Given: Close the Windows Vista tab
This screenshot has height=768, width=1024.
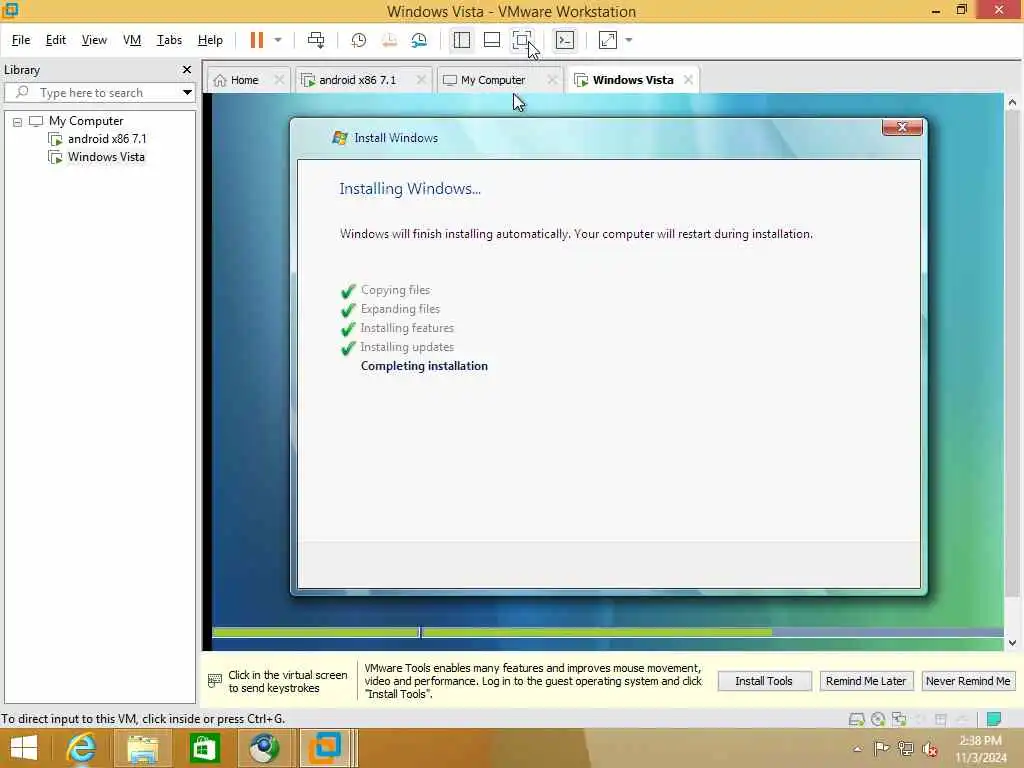Looking at the screenshot, I should [x=688, y=80].
